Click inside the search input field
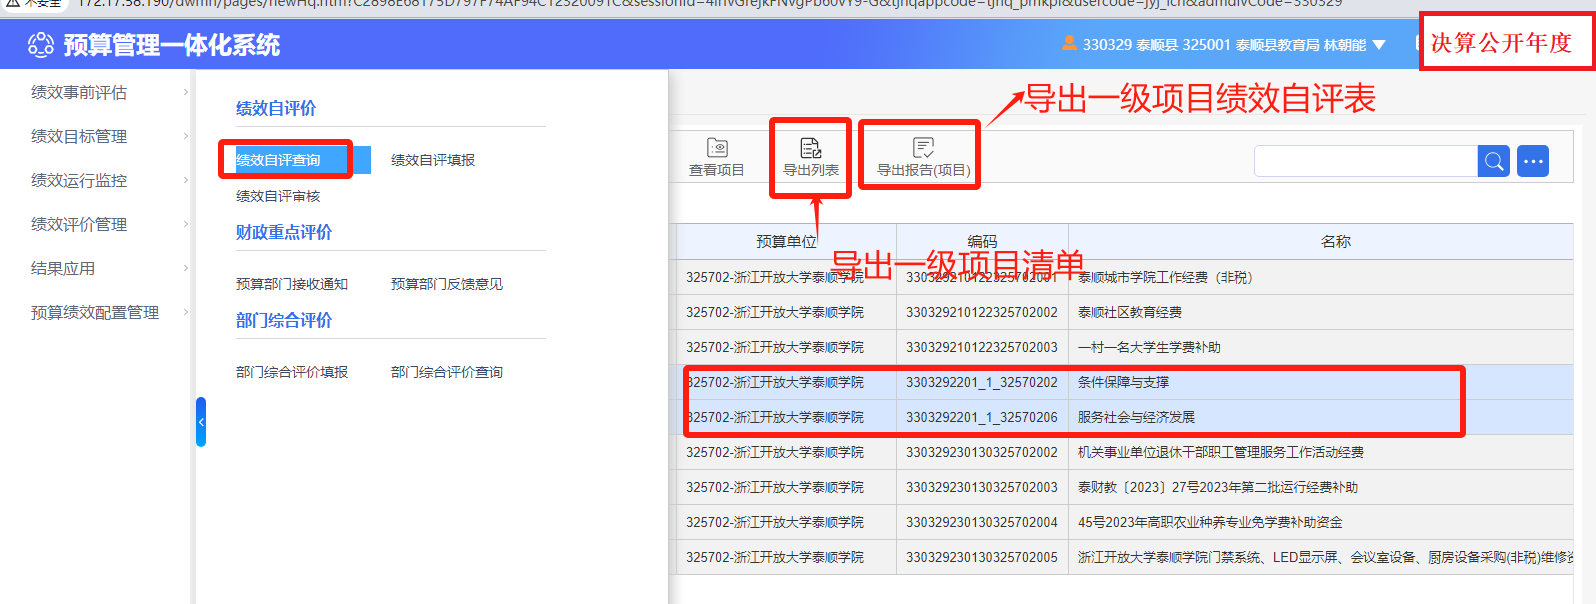 pos(1366,161)
